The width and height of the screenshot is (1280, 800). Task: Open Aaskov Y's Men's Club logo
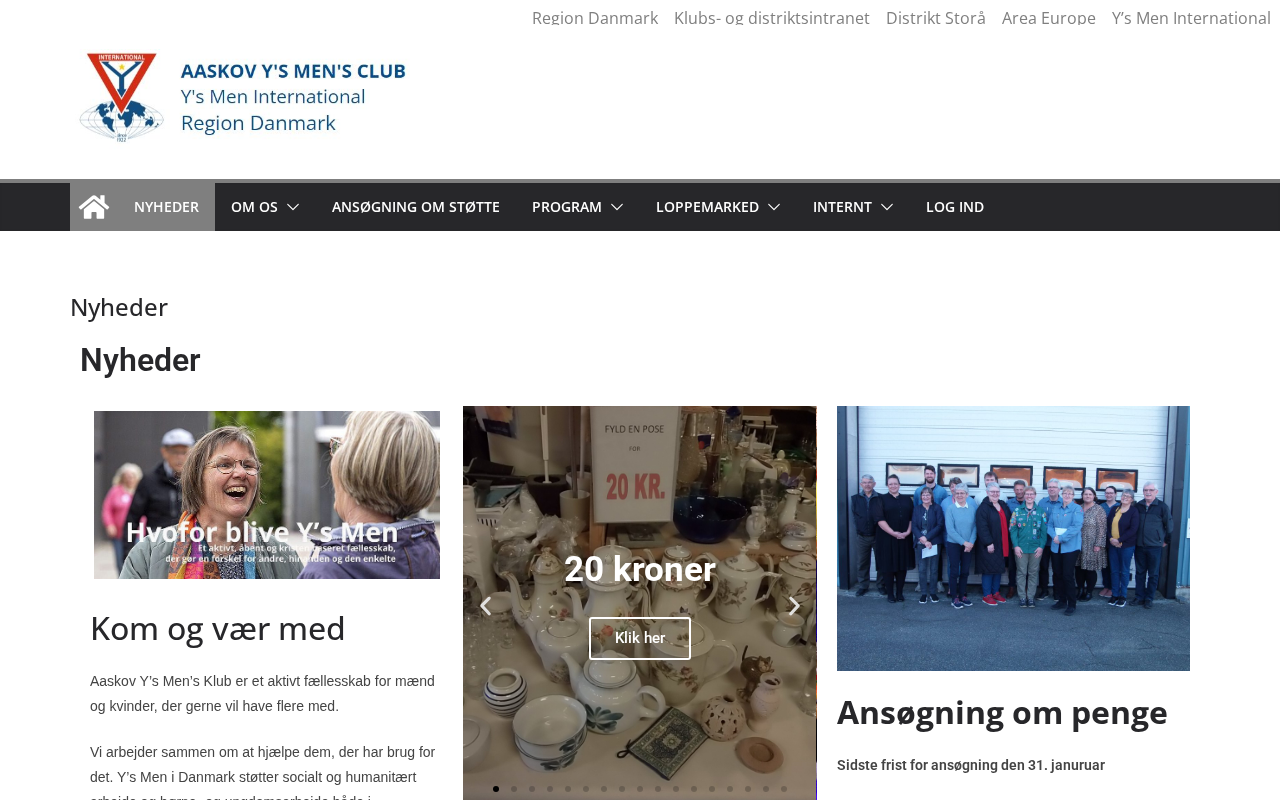243,97
